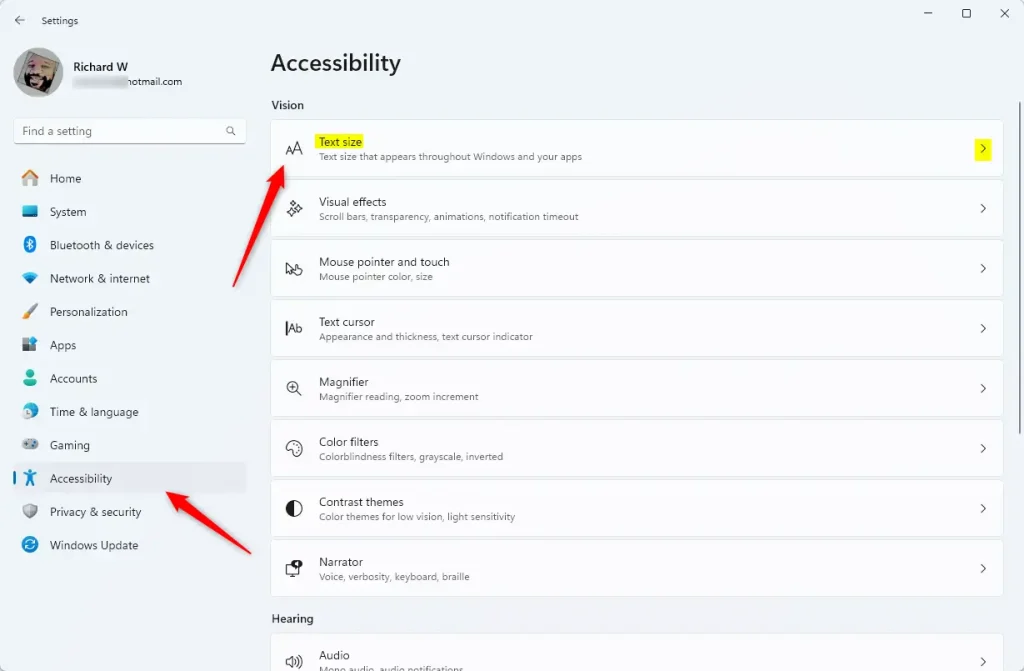
Task: Click the Home house icon in sidebar
Action: (x=30, y=178)
